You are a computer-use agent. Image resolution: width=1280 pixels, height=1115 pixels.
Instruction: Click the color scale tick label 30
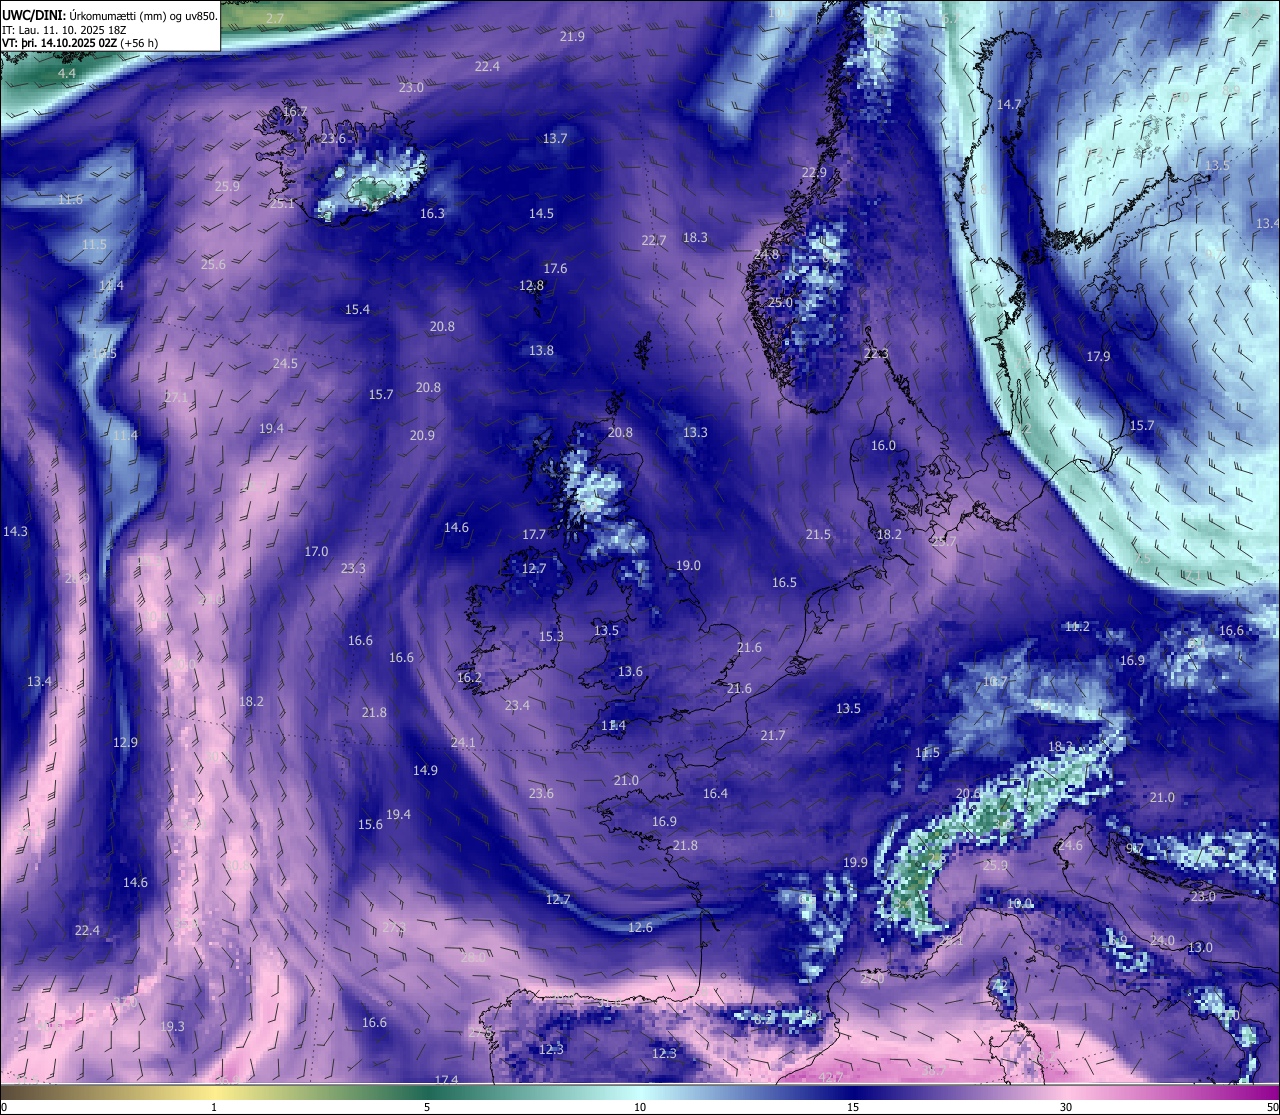(x=1066, y=1107)
